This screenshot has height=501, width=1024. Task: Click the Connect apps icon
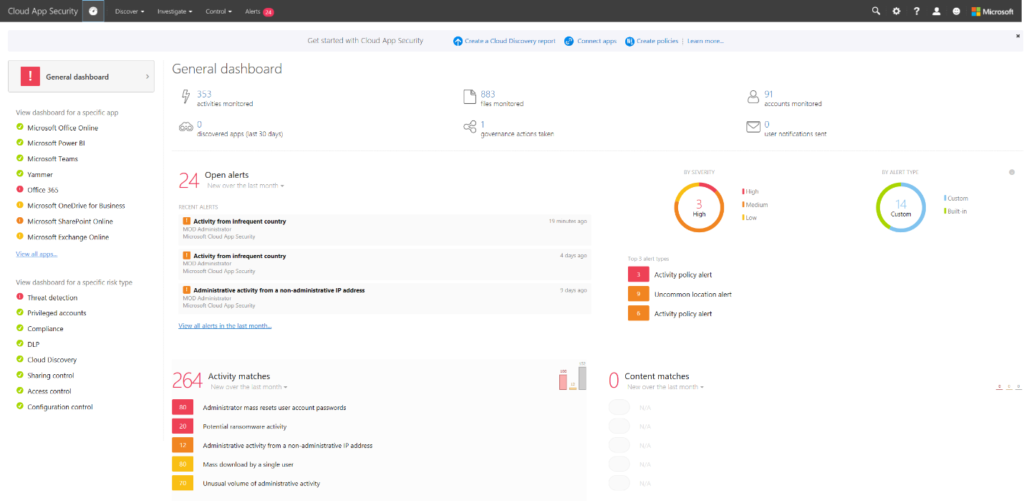pyautogui.click(x=568, y=41)
